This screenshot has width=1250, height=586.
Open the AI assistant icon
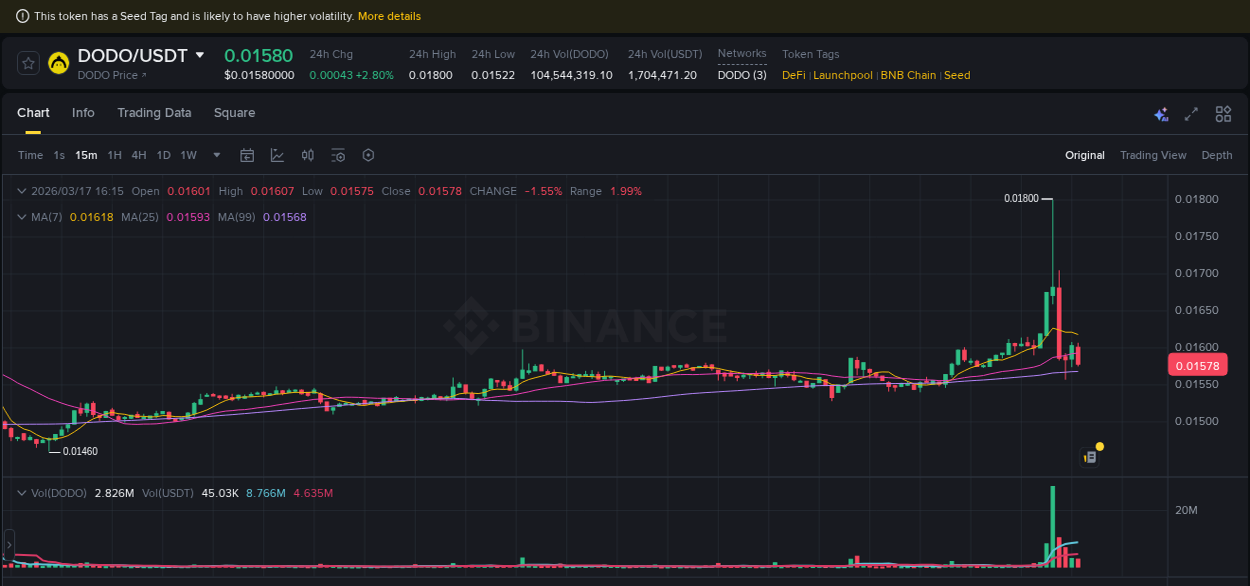(1161, 114)
